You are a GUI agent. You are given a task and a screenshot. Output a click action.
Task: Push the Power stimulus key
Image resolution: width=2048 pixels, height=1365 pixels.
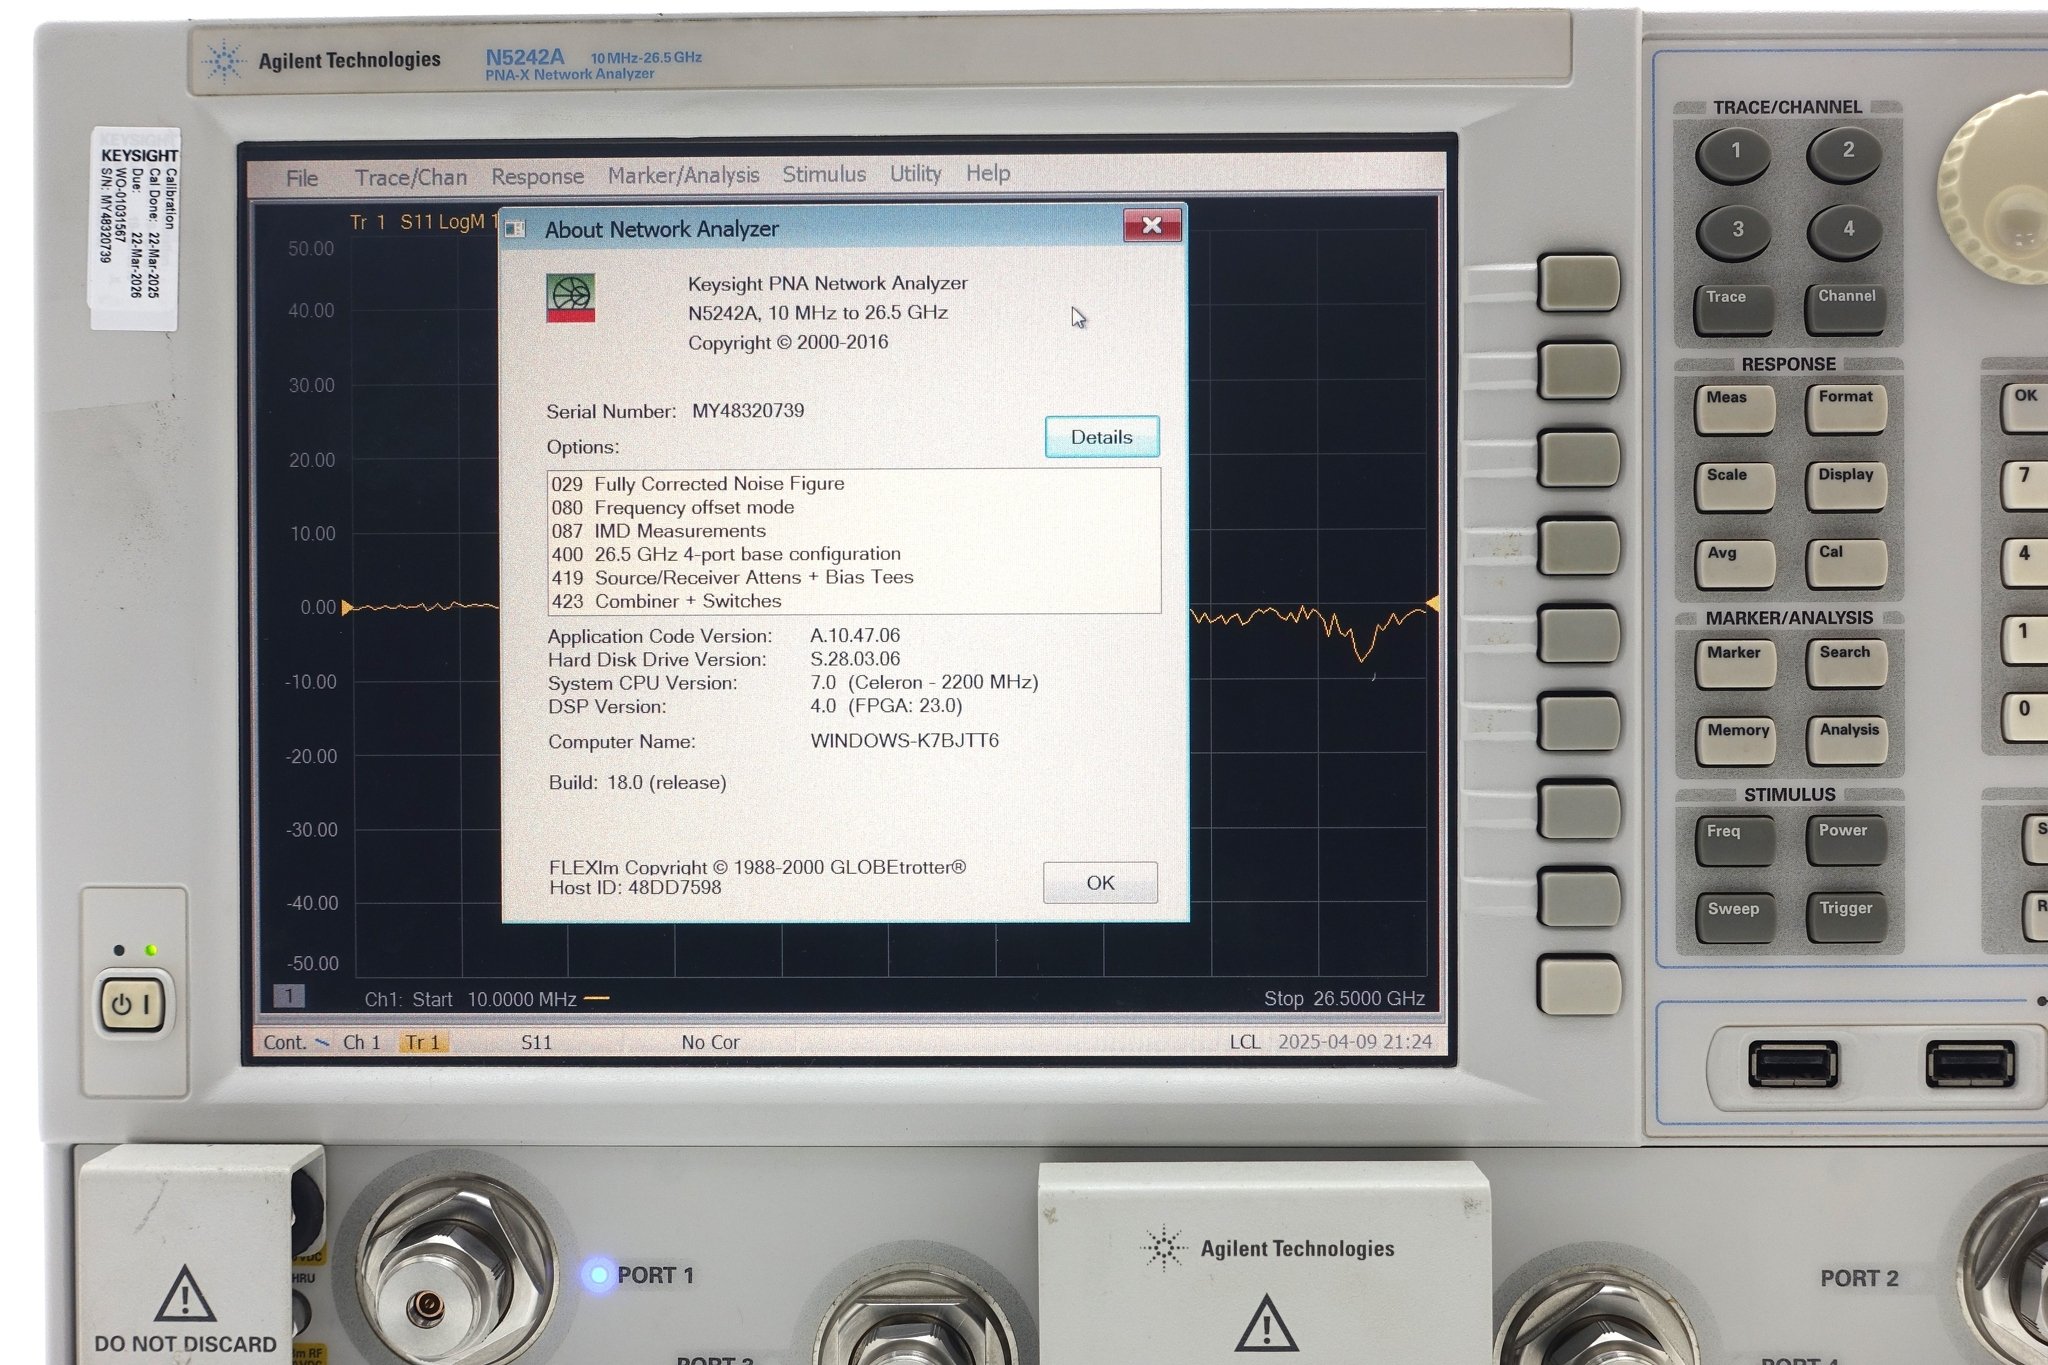tap(1846, 843)
